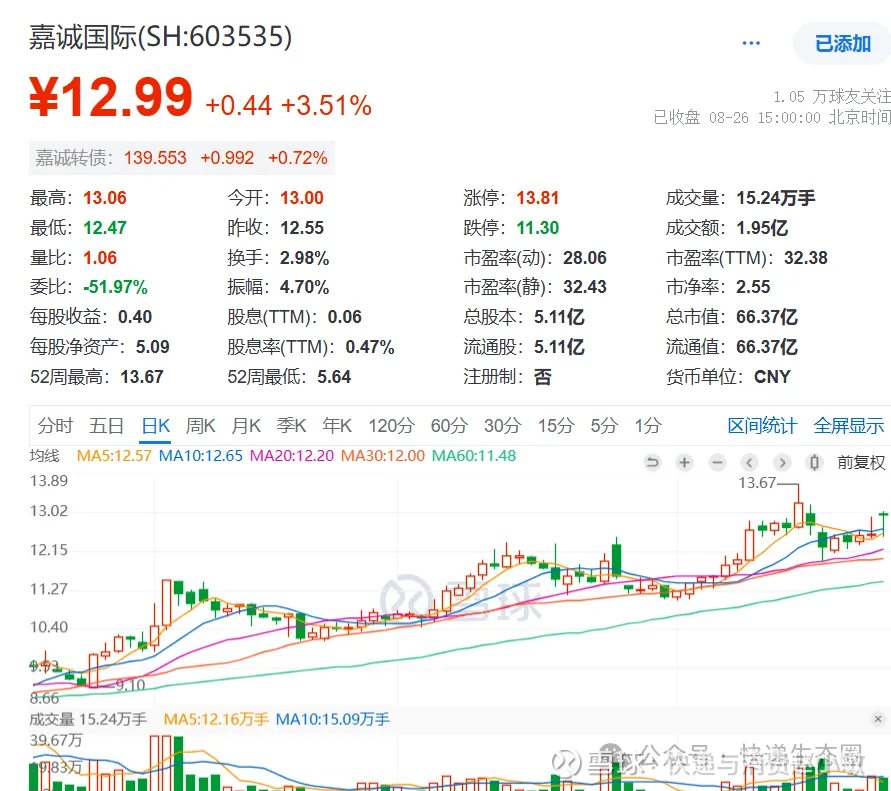
Task: Select the 日K chart tab
Action: click(x=156, y=425)
